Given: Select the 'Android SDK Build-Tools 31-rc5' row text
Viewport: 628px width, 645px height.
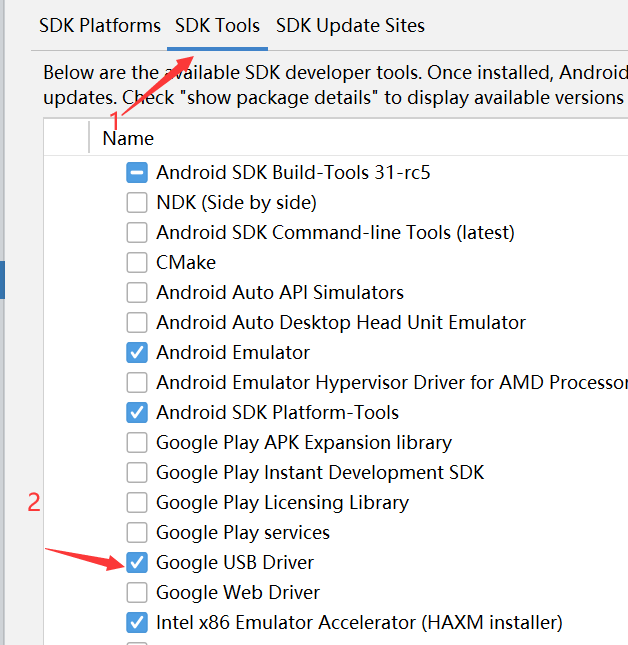Looking at the screenshot, I should point(293,172).
